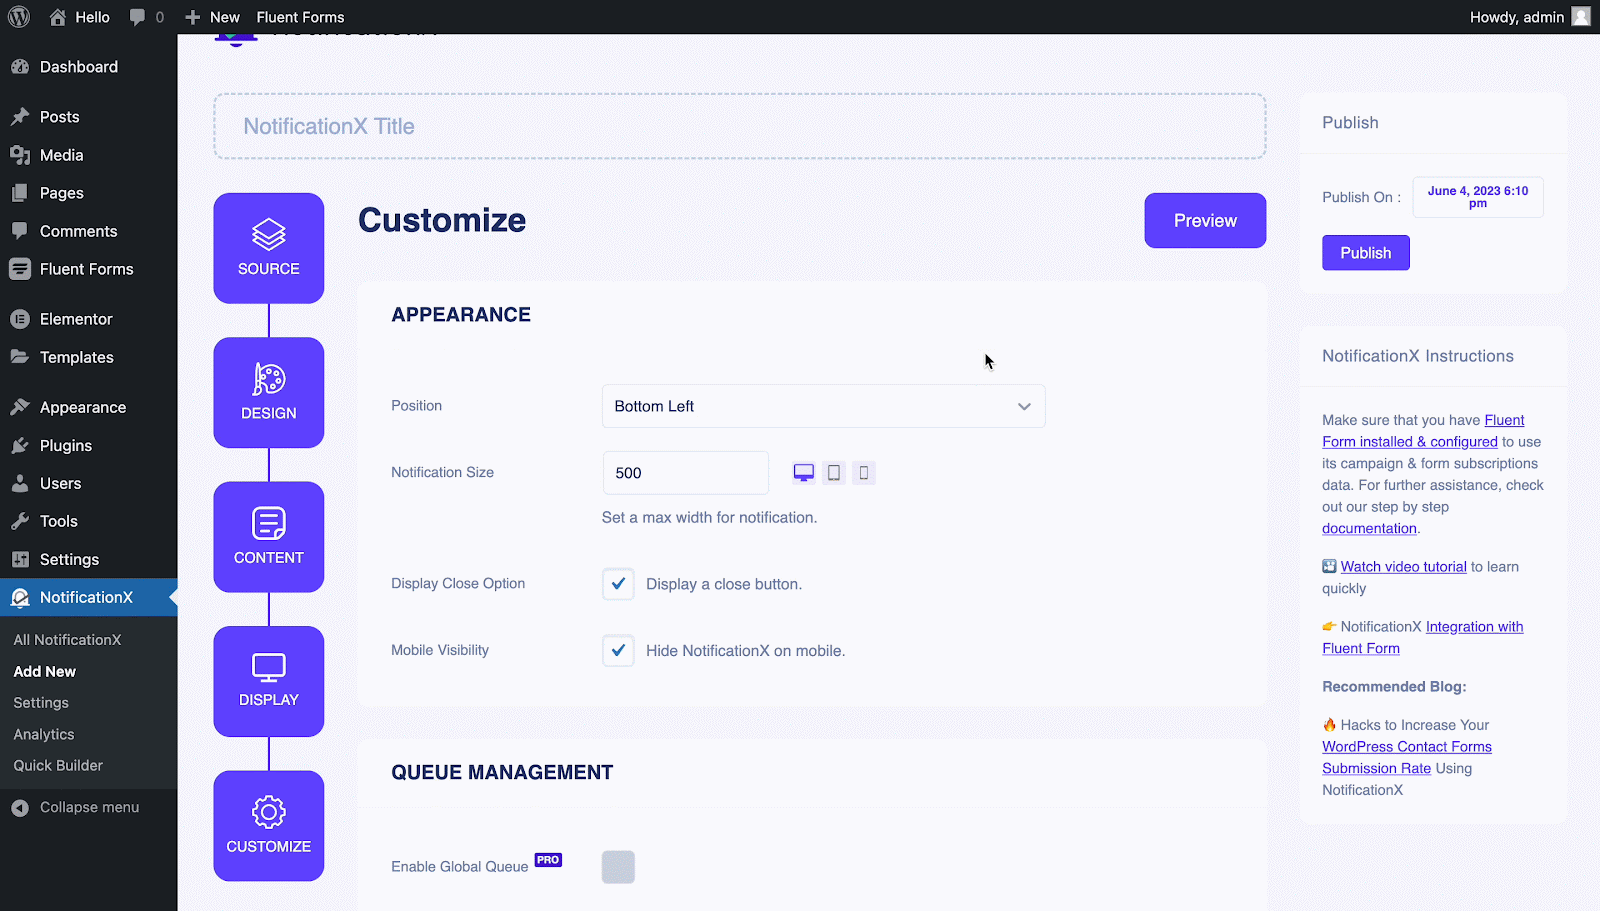Click the Preview button
Image resolution: width=1600 pixels, height=911 pixels.
[1205, 220]
